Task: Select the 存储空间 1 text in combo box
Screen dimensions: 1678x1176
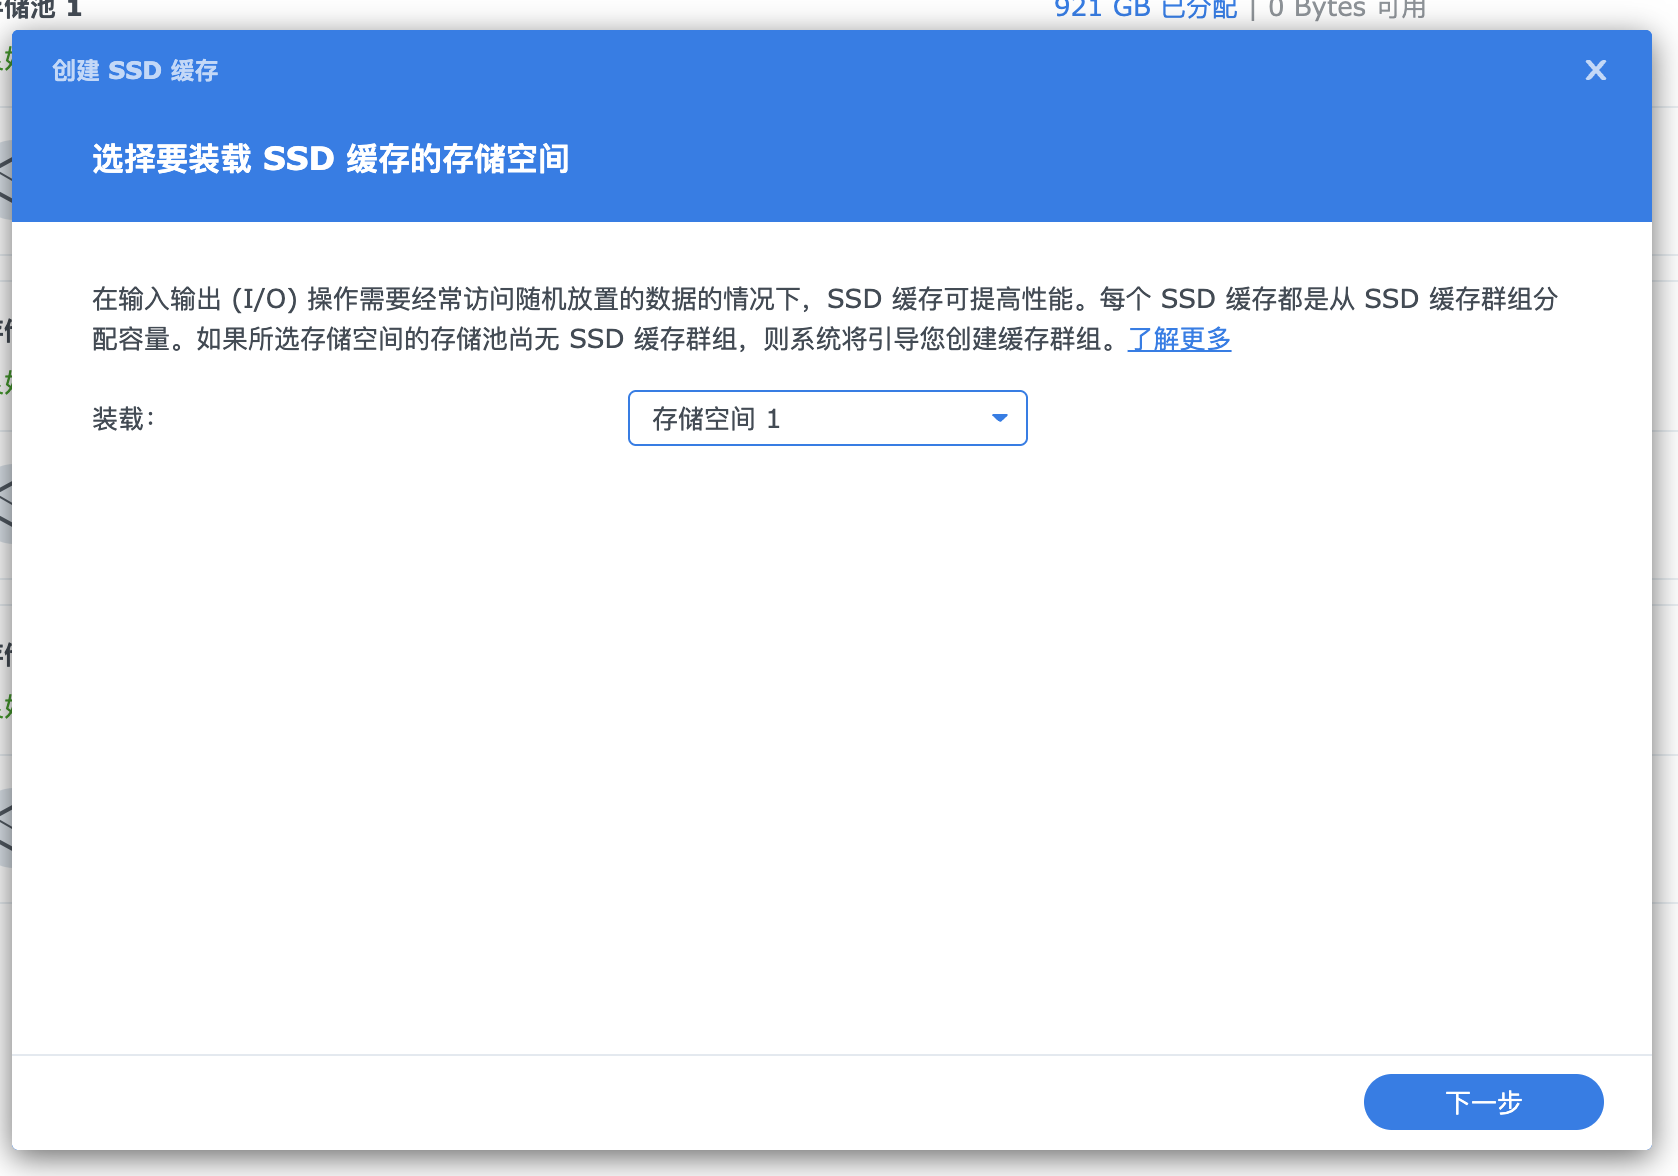Action: [x=715, y=419]
